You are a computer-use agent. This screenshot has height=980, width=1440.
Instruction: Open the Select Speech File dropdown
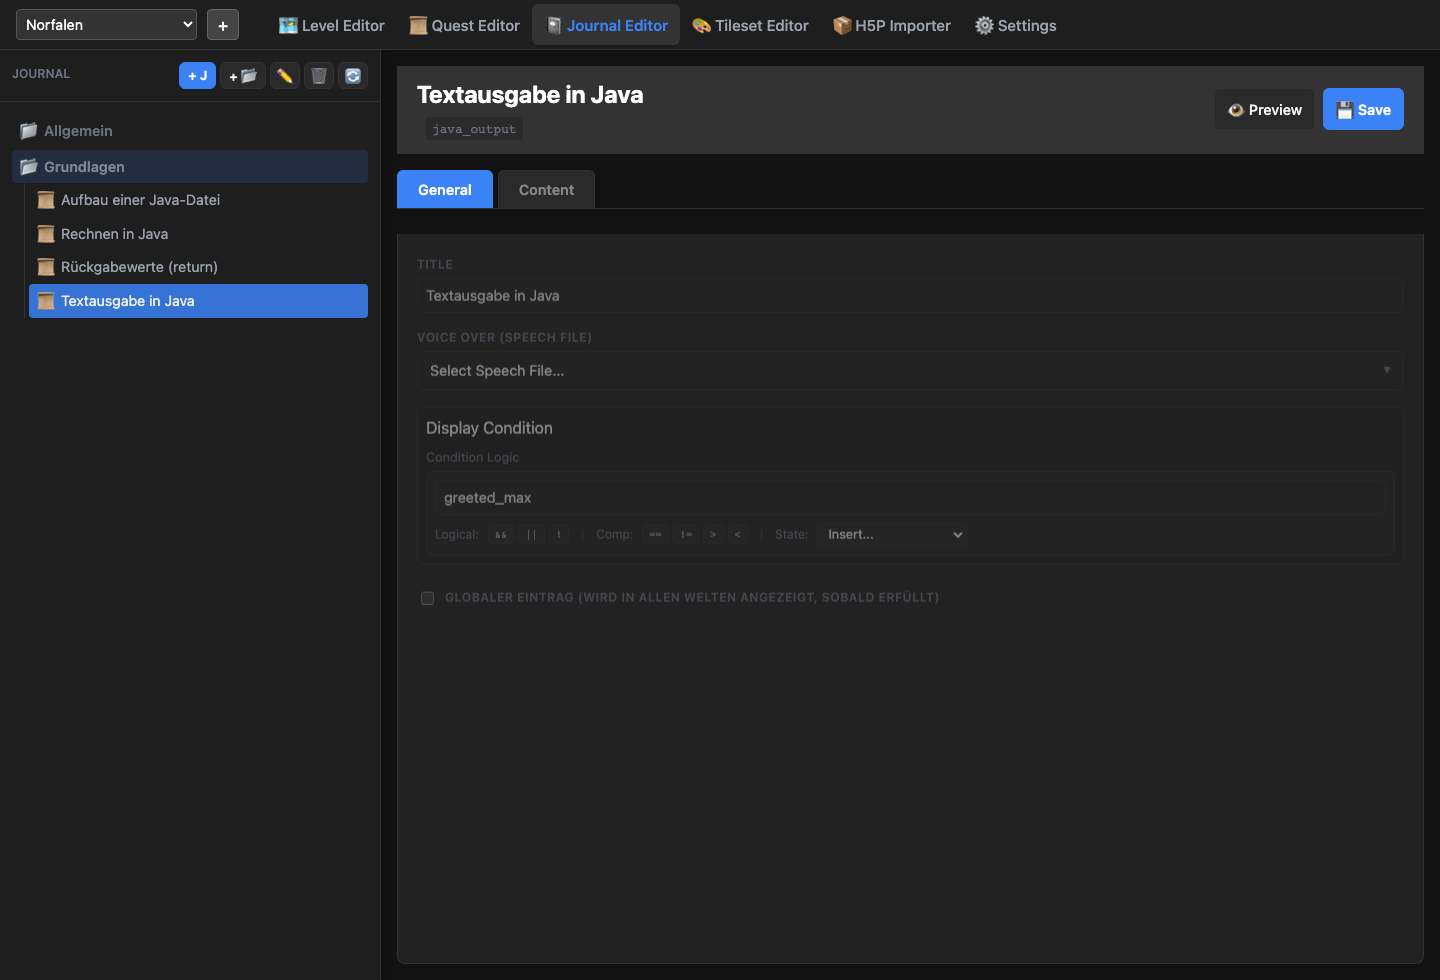(x=909, y=371)
